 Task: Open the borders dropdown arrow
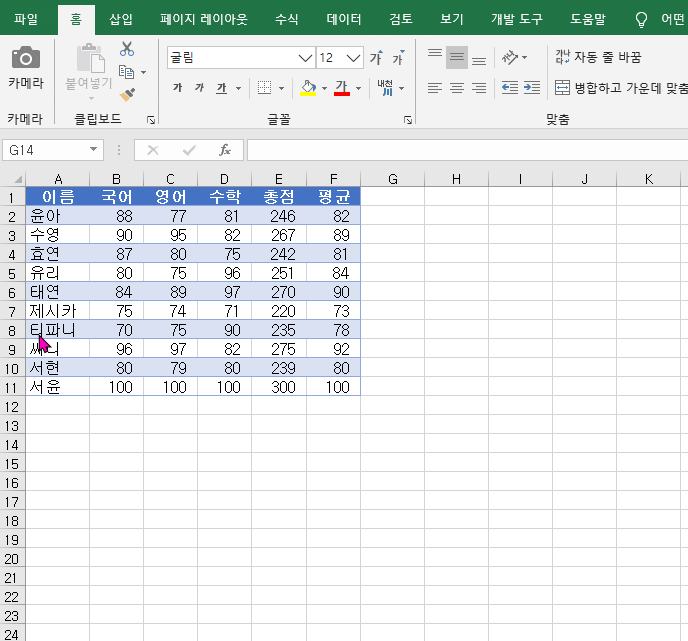pyautogui.click(x=281, y=88)
